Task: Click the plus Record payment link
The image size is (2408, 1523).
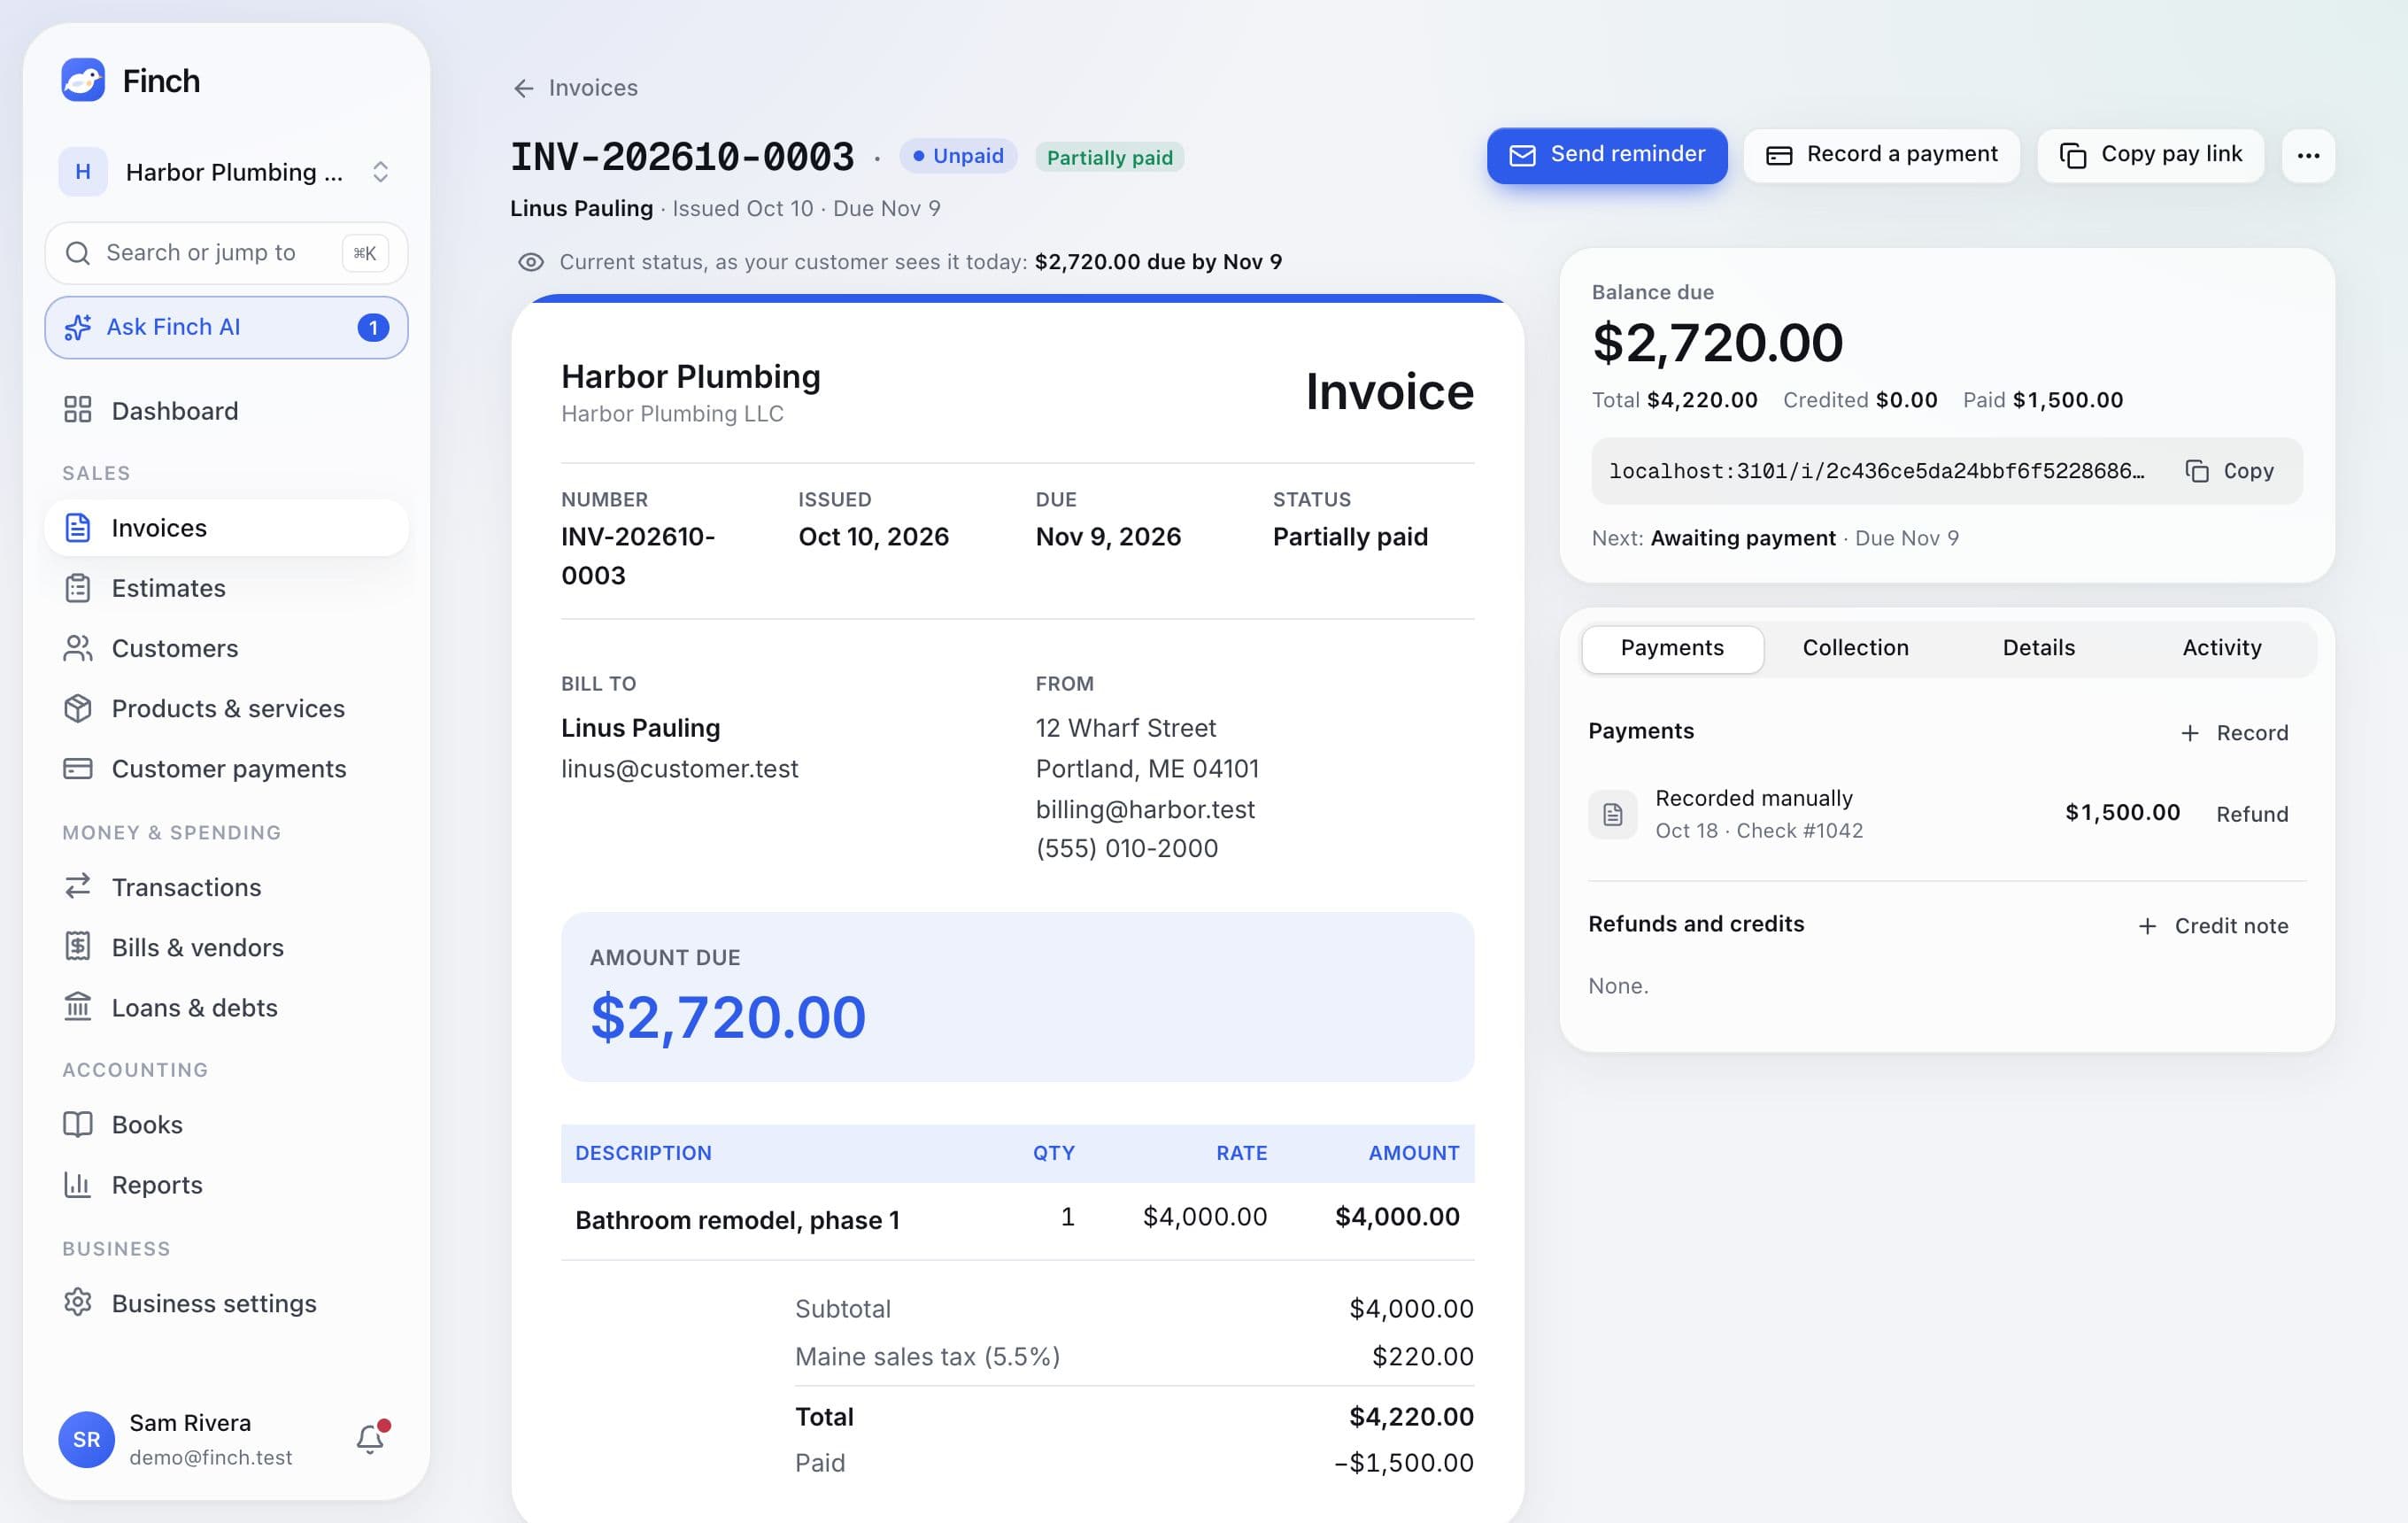Action: click(x=2234, y=733)
